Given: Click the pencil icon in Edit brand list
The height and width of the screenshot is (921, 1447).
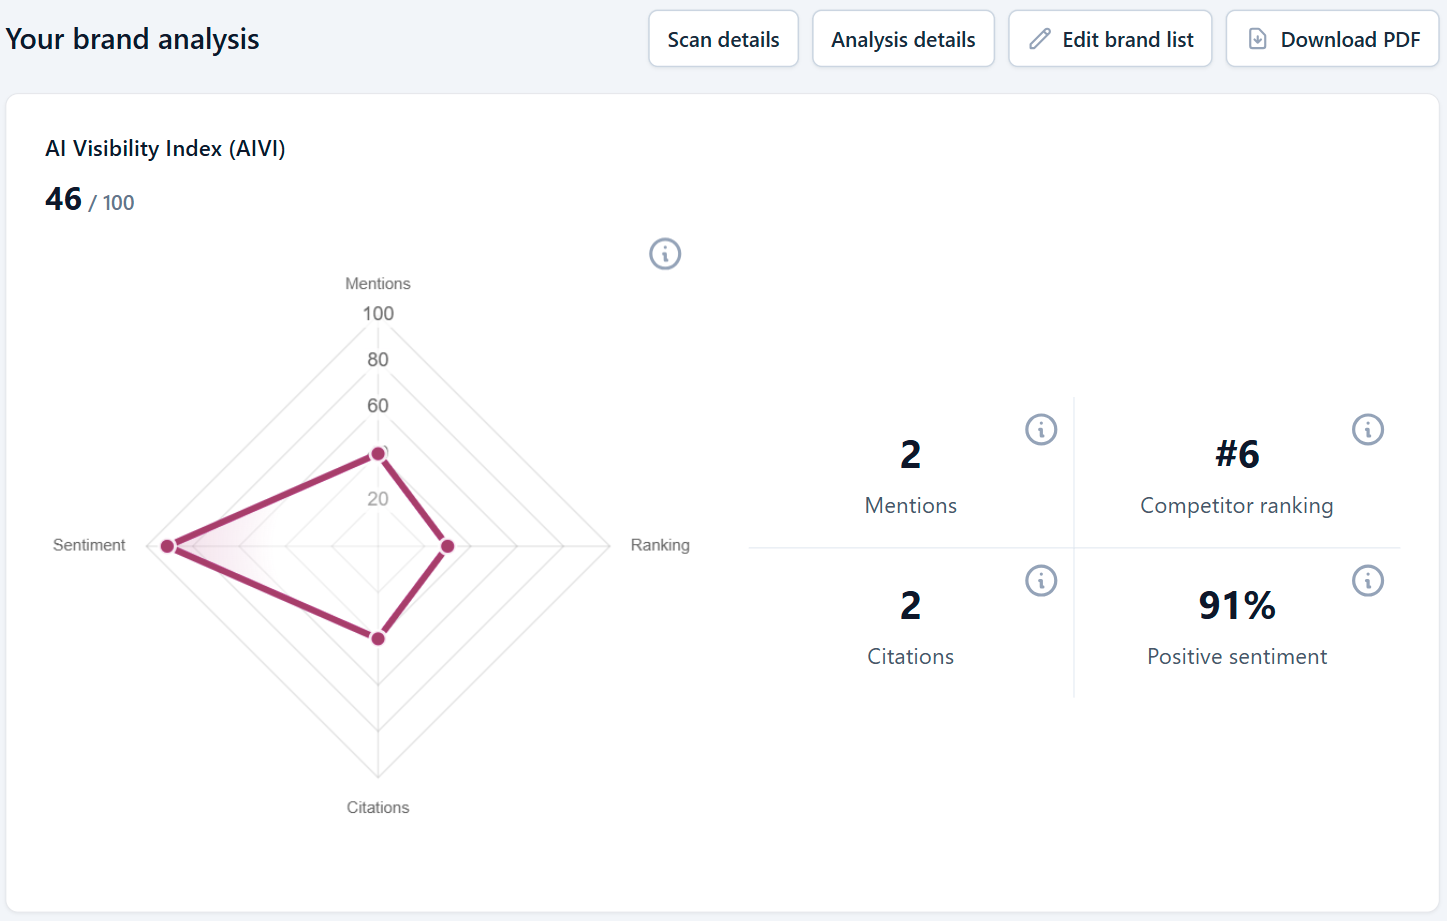Looking at the screenshot, I should pyautogui.click(x=1040, y=39).
